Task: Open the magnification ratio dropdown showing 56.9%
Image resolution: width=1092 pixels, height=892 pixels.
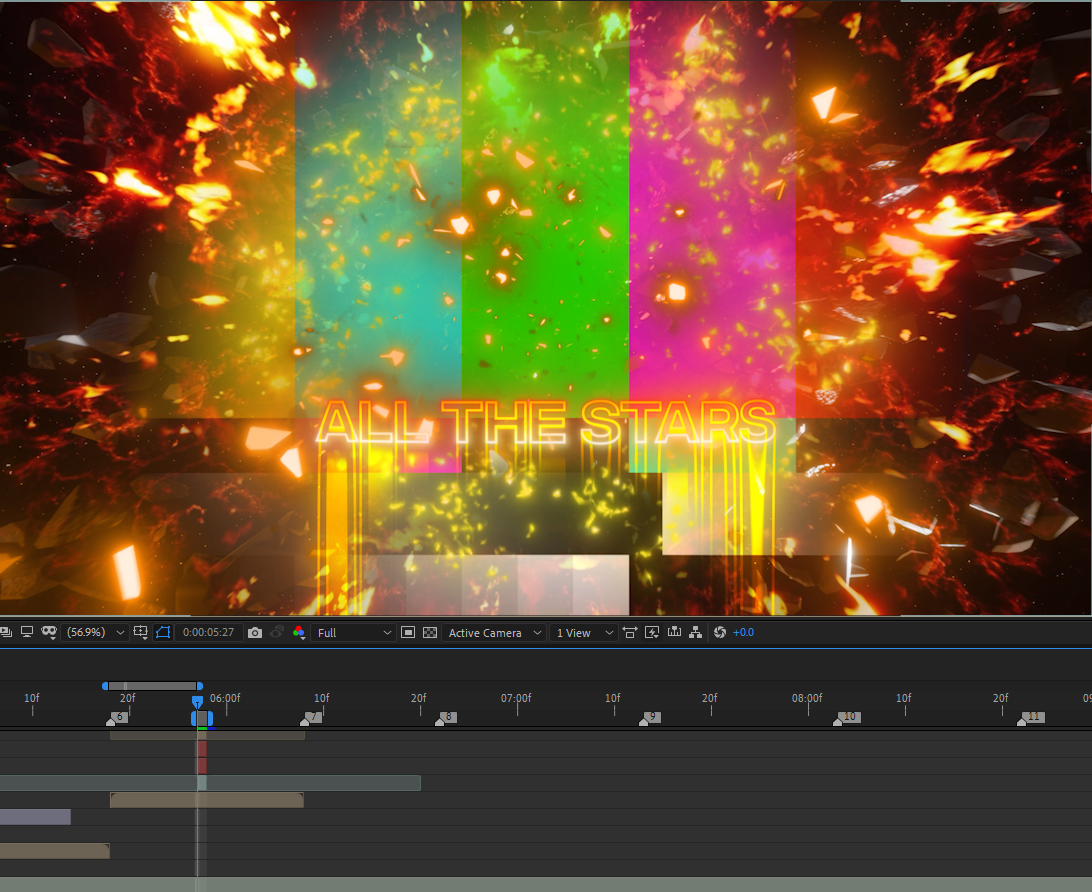Action: click(x=95, y=632)
